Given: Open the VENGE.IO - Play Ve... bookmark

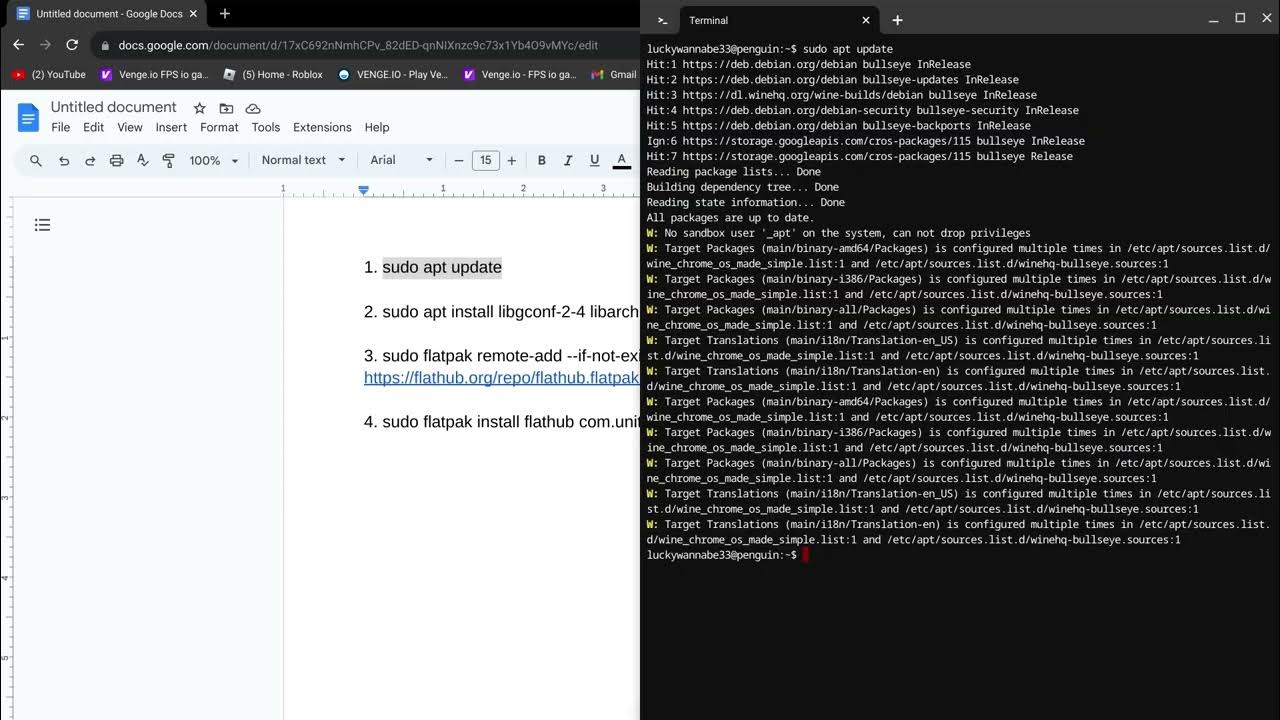Looking at the screenshot, I should (x=393, y=74).
